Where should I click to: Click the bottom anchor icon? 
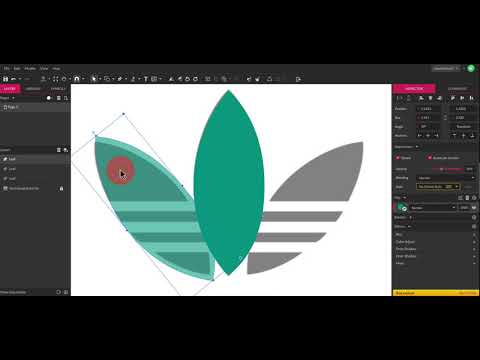[x=472, y=136]
